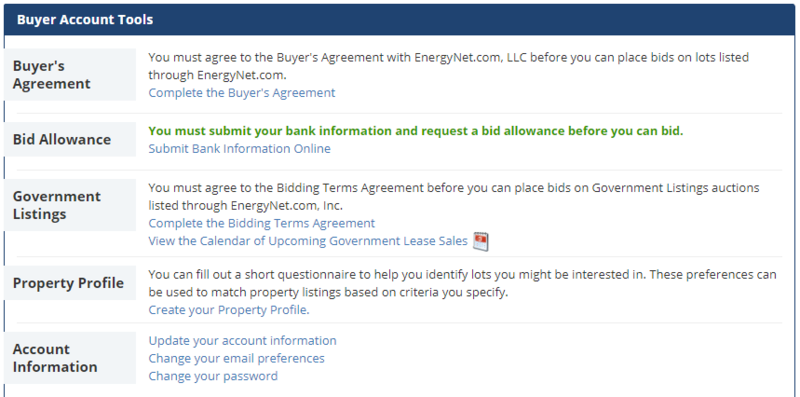Image resolution: width=800 pixels, height=397 pixels.
Task: Open Complete the Bidding Terms Agreement
Action: [262, 224]
